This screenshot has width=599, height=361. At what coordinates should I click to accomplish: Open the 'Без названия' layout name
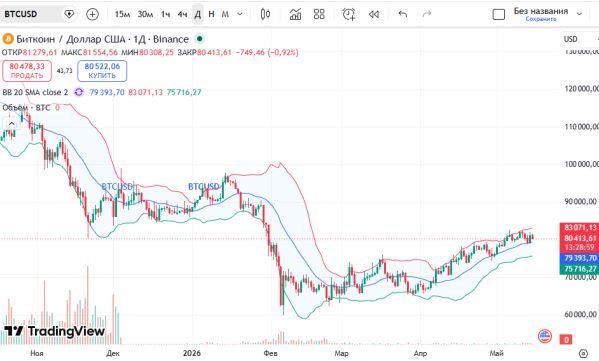541,11
